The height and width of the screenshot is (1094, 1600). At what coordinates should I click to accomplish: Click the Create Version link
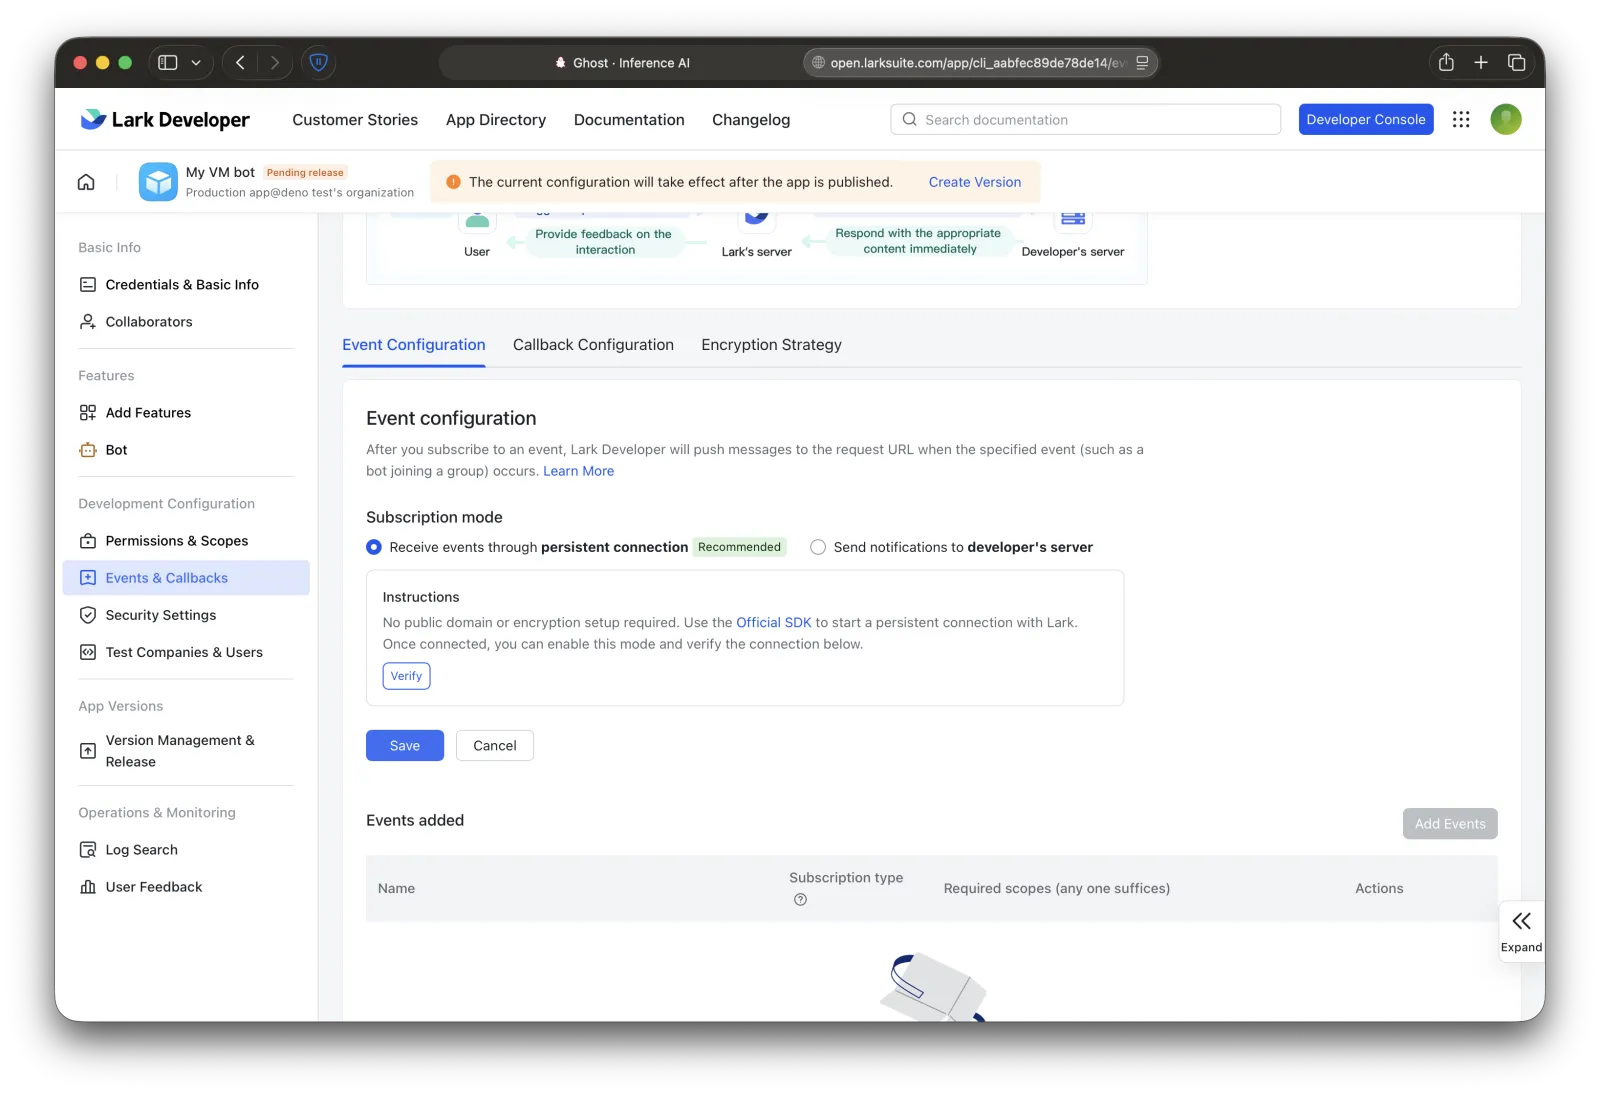tap(975, 182)
